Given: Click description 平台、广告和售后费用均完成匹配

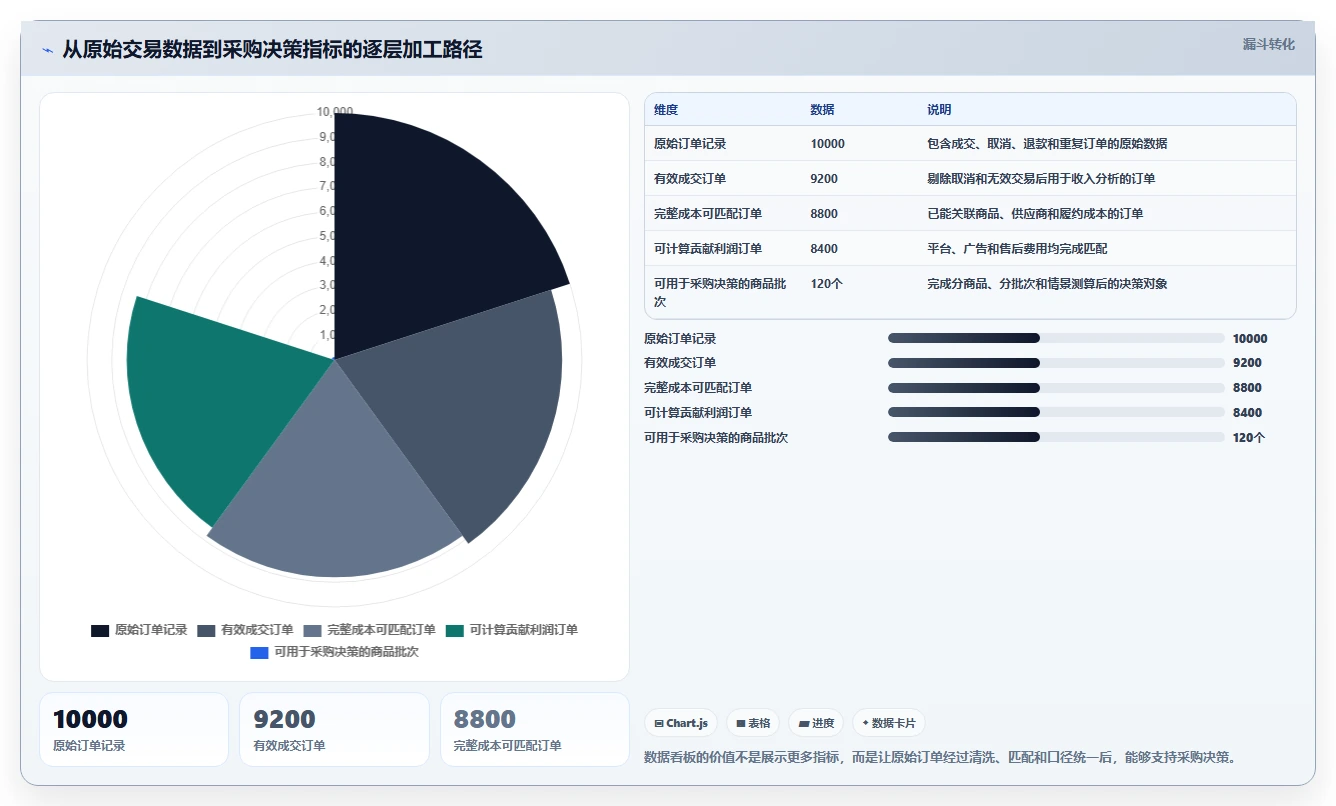Looking at the screenshot, I should point(1017,249).
